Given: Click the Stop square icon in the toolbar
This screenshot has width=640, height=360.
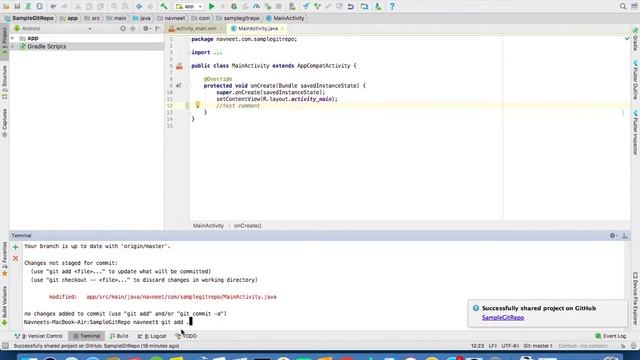Looking at the screenshot, I should pos(279,7).
